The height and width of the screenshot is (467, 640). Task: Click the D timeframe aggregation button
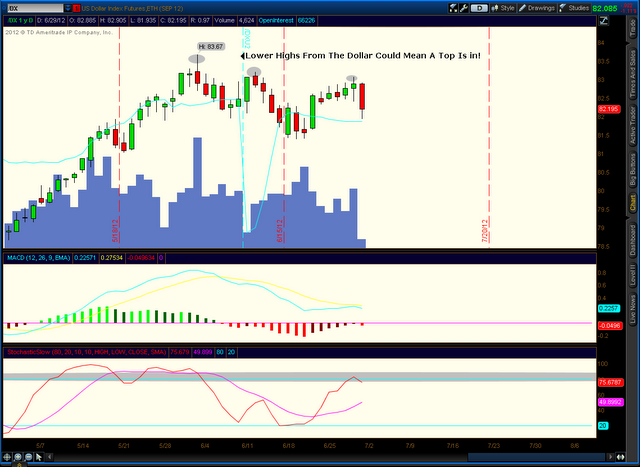coord(479,8)
